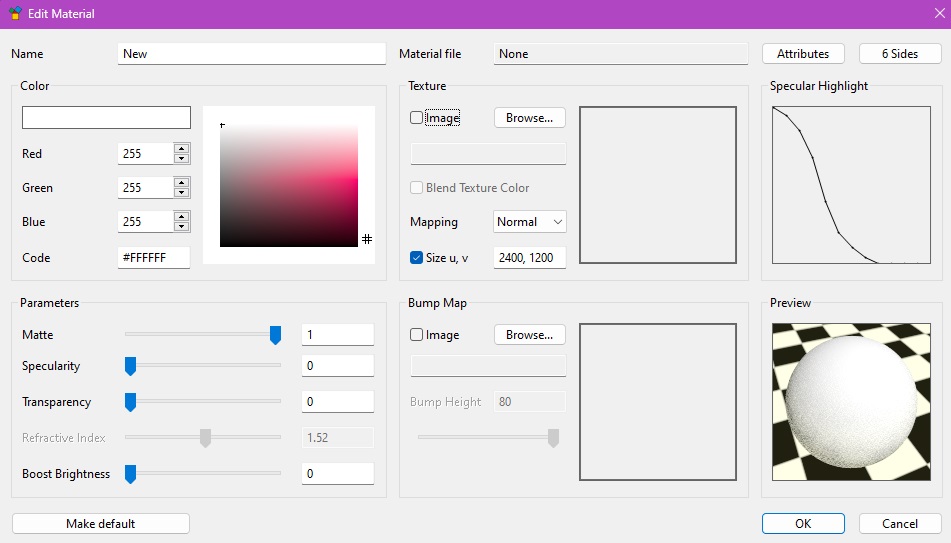Pick a color in the gradient picker

pos(289,186)
